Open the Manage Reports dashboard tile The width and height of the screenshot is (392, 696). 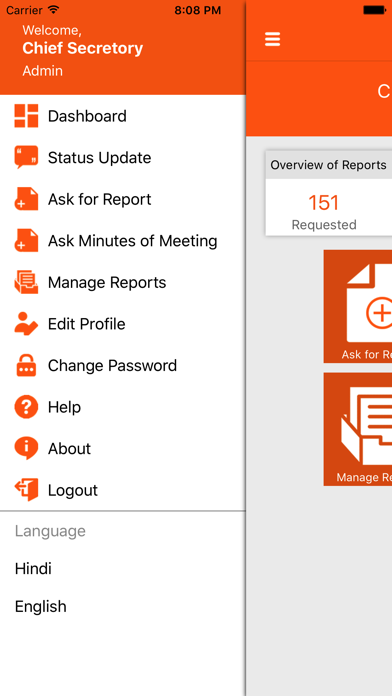point(358,429)
